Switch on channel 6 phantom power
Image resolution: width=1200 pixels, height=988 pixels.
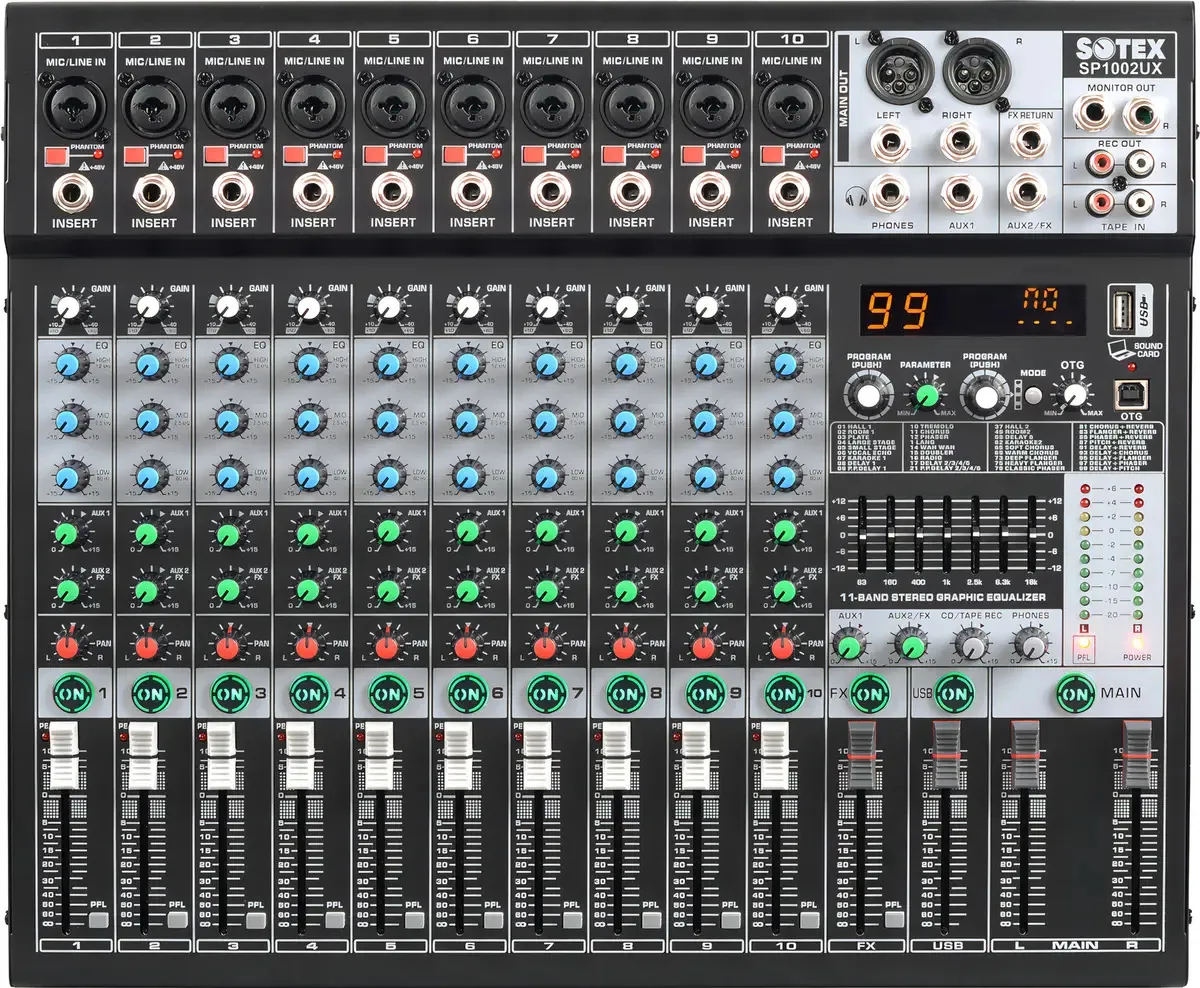click(x=454, y=156)
